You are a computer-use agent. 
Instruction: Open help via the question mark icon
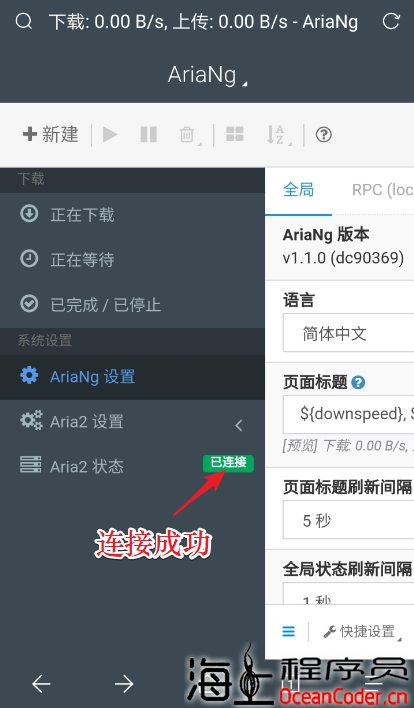[x=324, y=134]
